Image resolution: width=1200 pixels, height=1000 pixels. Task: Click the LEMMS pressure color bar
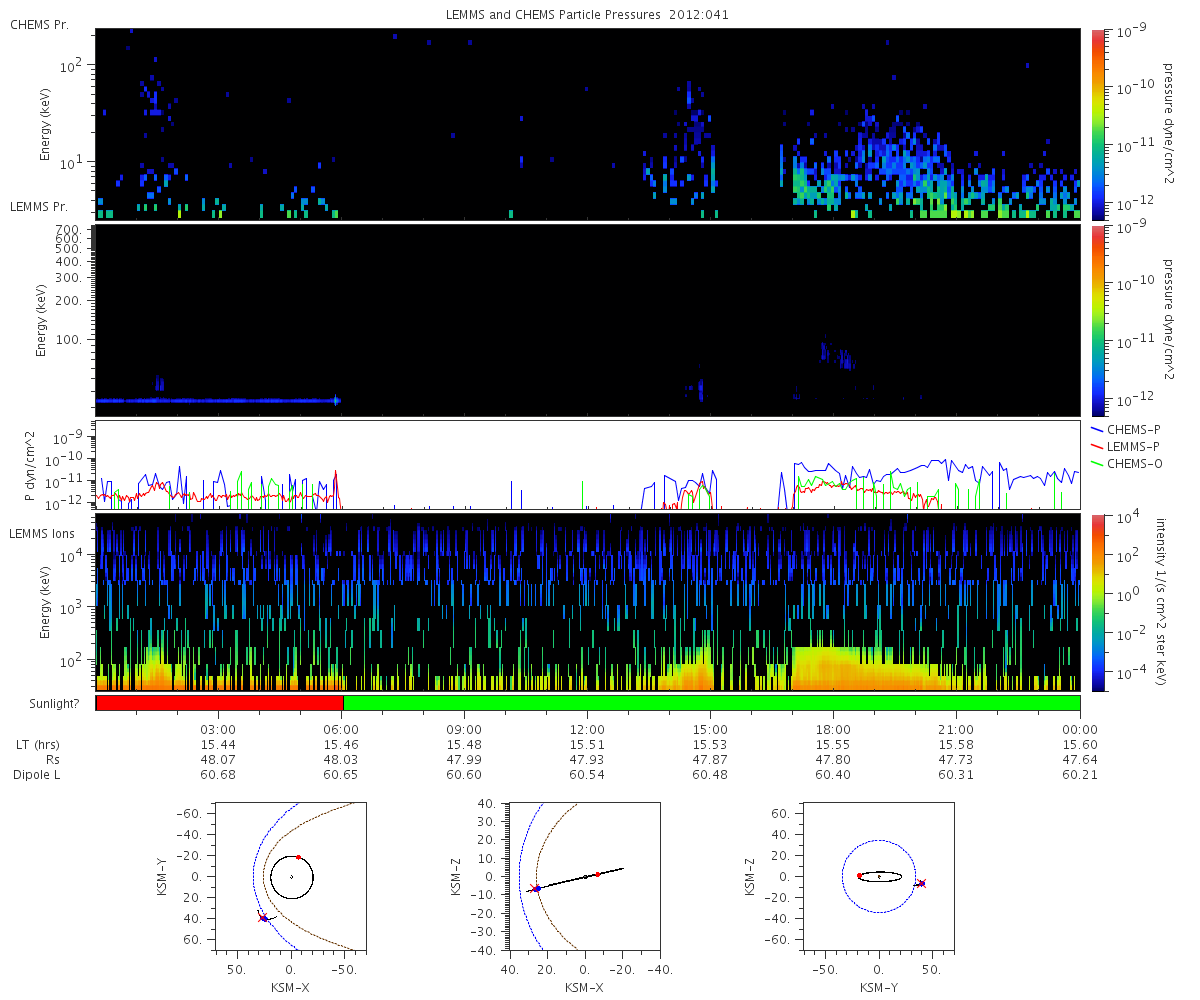[1099, 320]
